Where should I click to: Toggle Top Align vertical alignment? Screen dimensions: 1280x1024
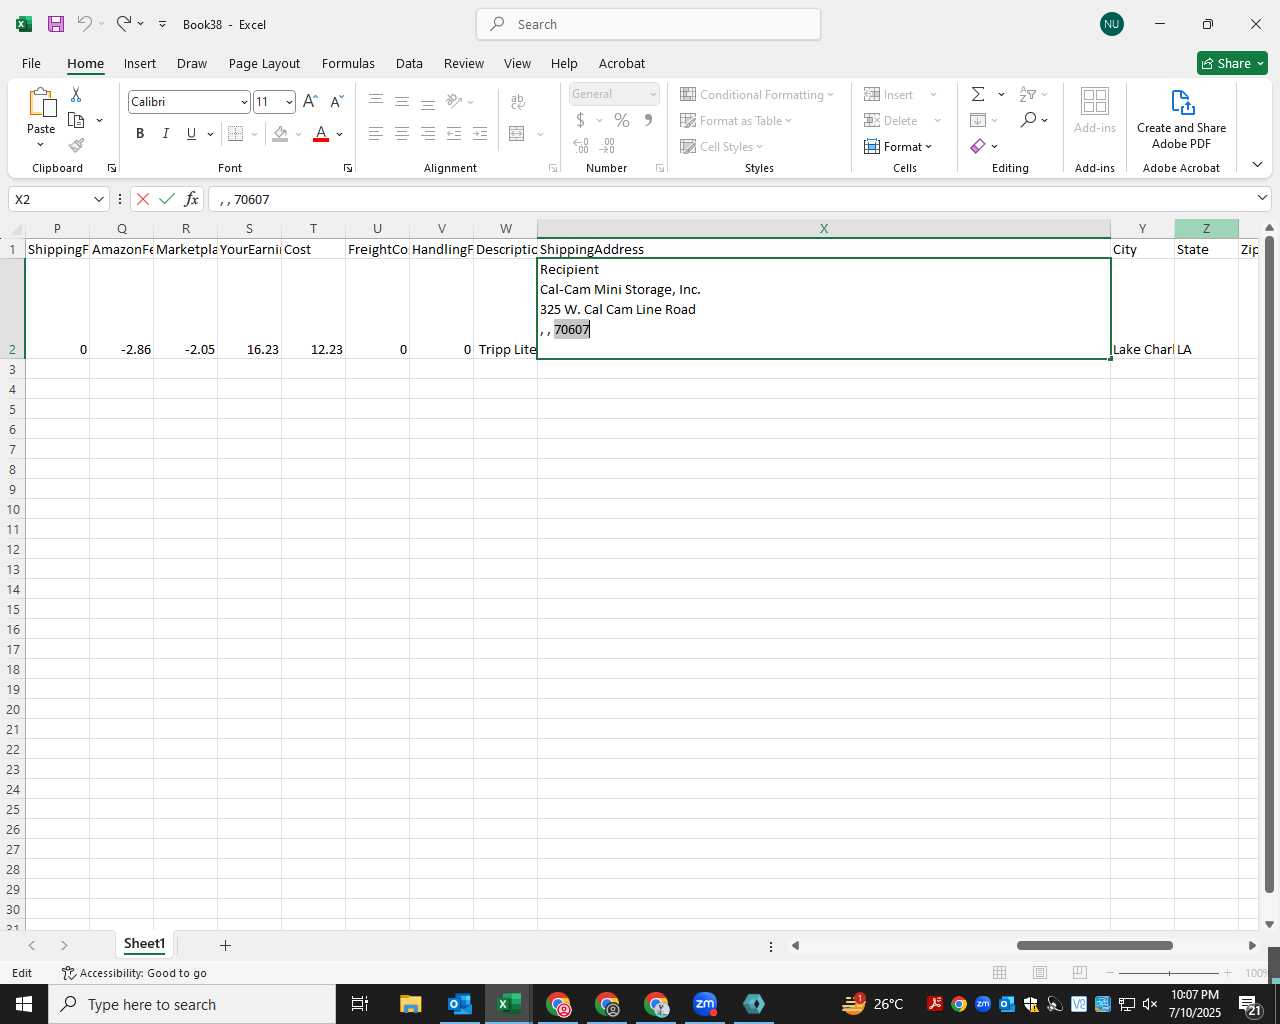[375, 101]
